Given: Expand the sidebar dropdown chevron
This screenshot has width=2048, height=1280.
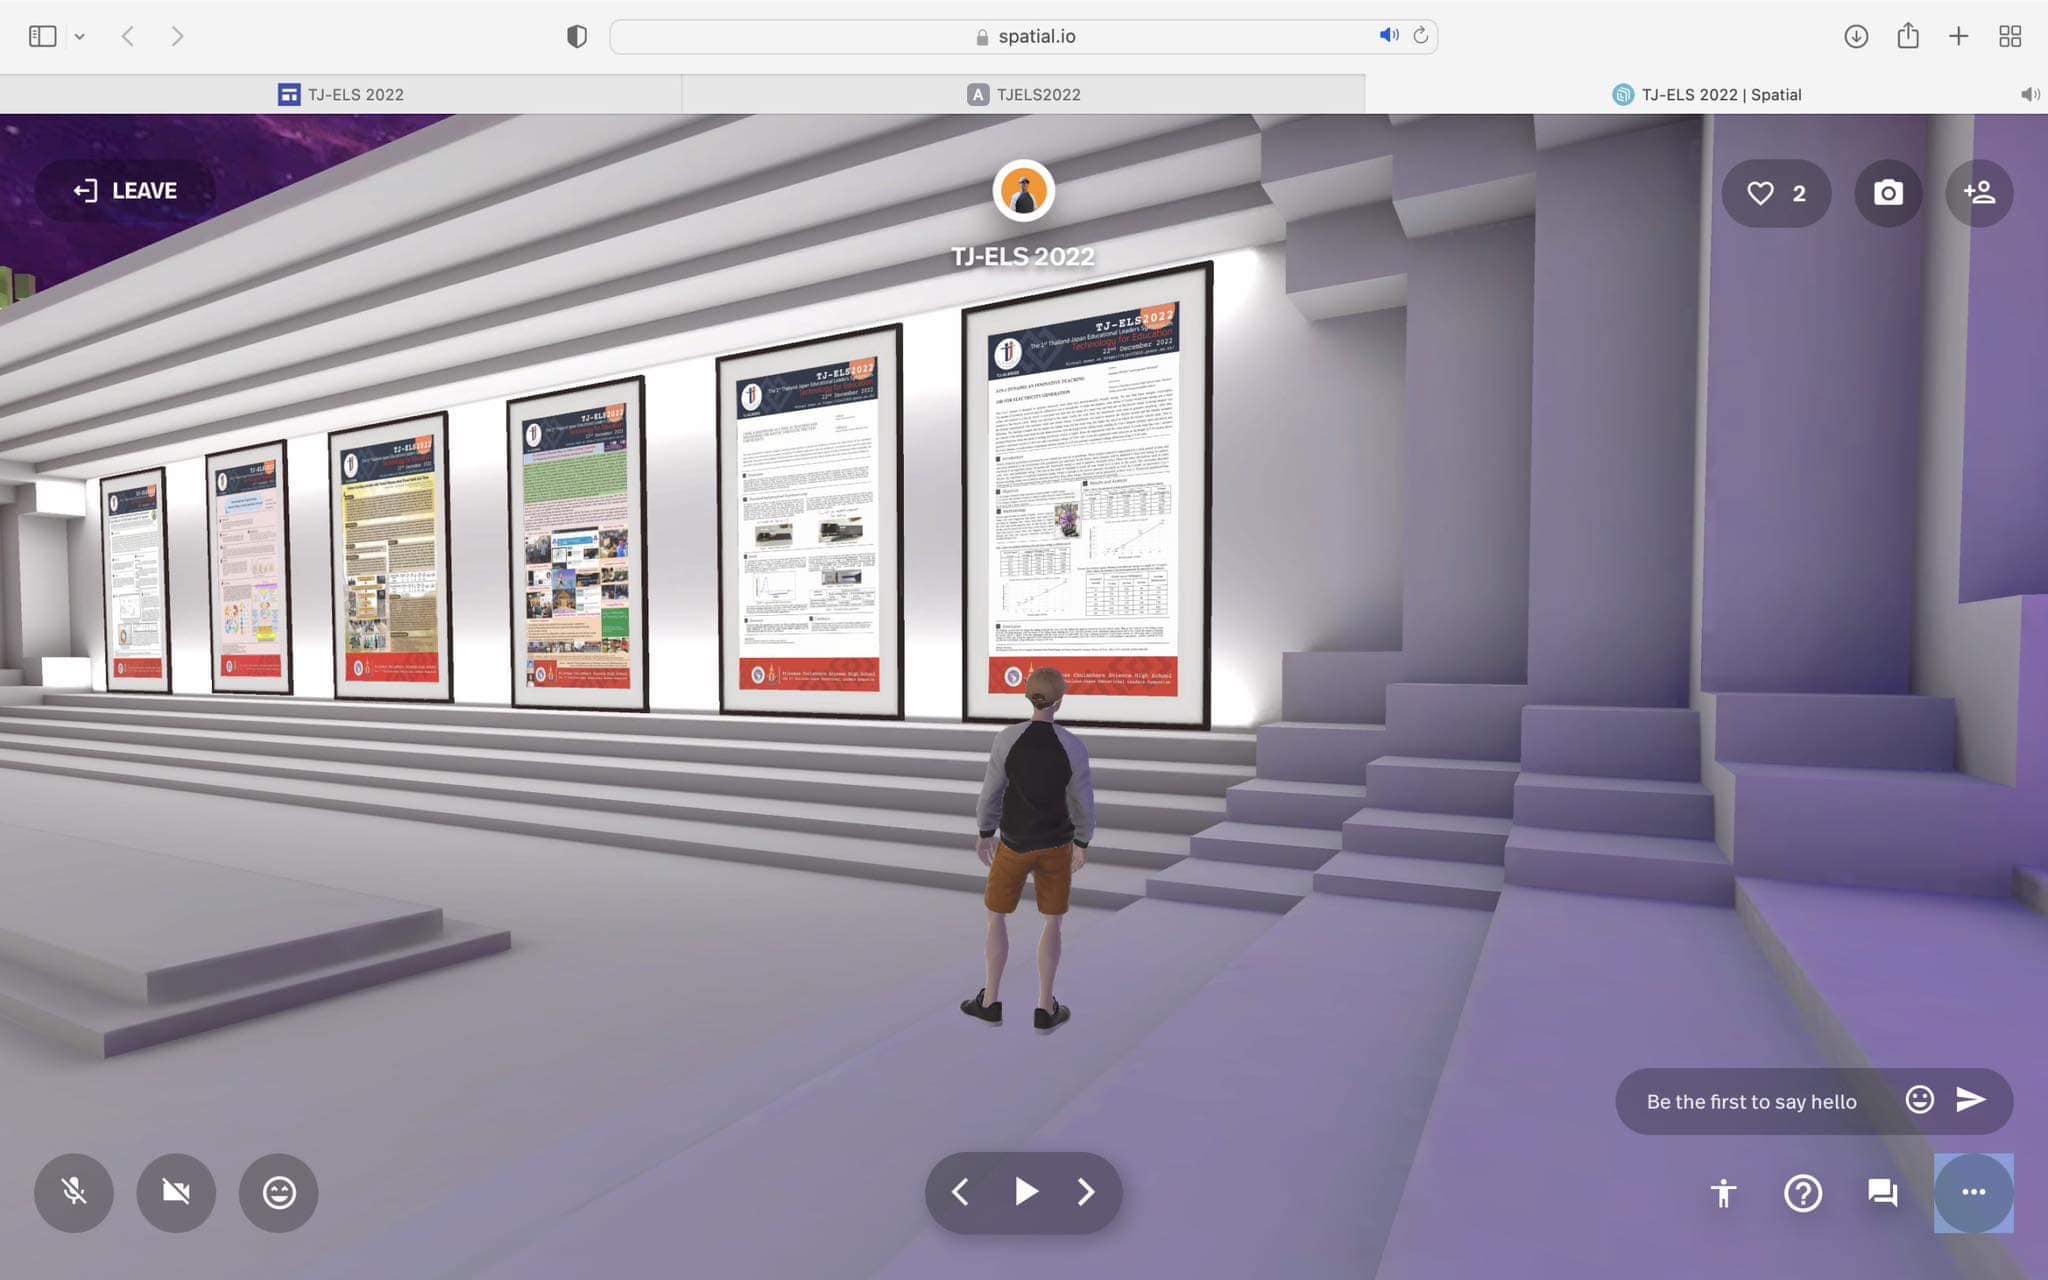Looking at the screenshot, I should click(79, 37).
